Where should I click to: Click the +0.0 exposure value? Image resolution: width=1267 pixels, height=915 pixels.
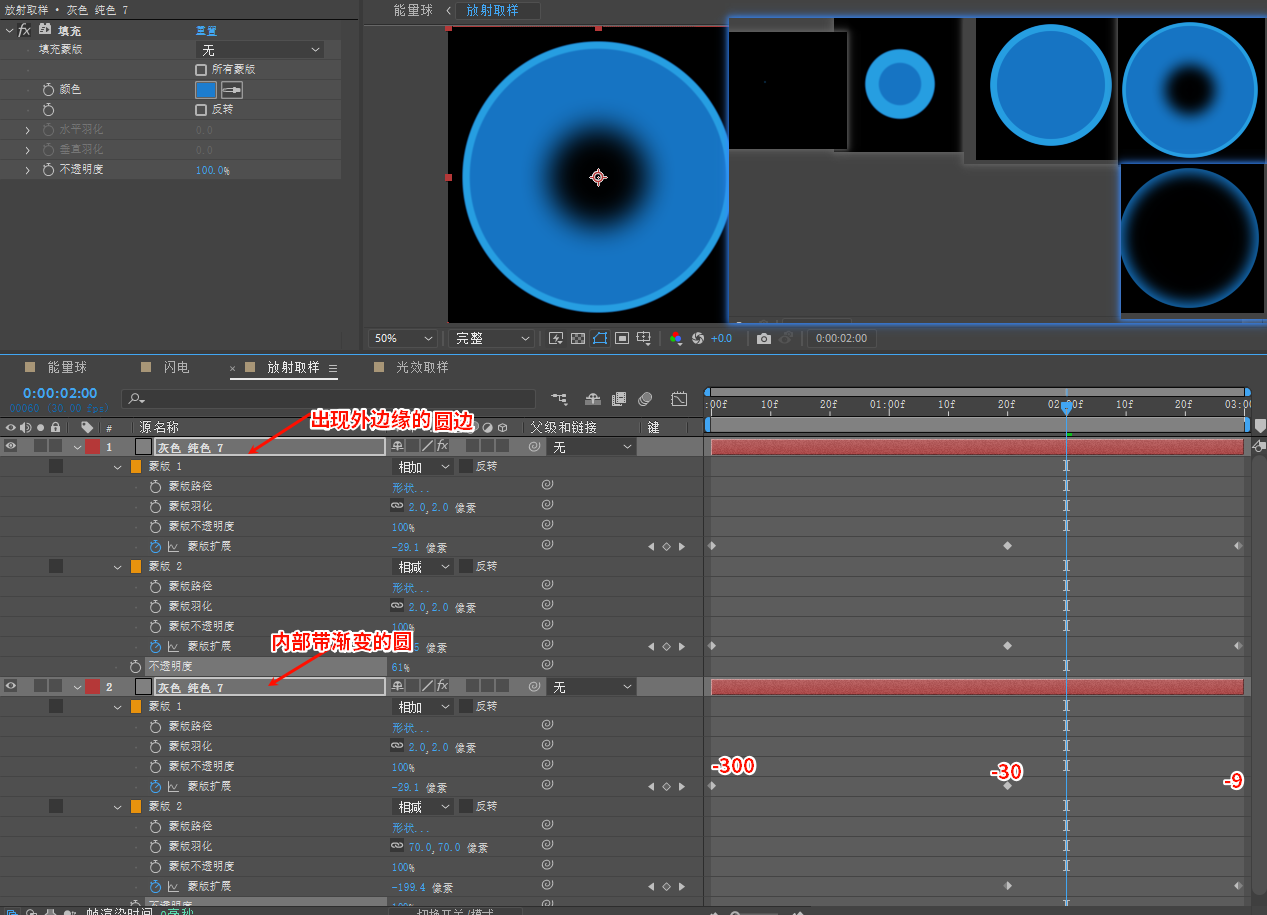pos(721,339)
